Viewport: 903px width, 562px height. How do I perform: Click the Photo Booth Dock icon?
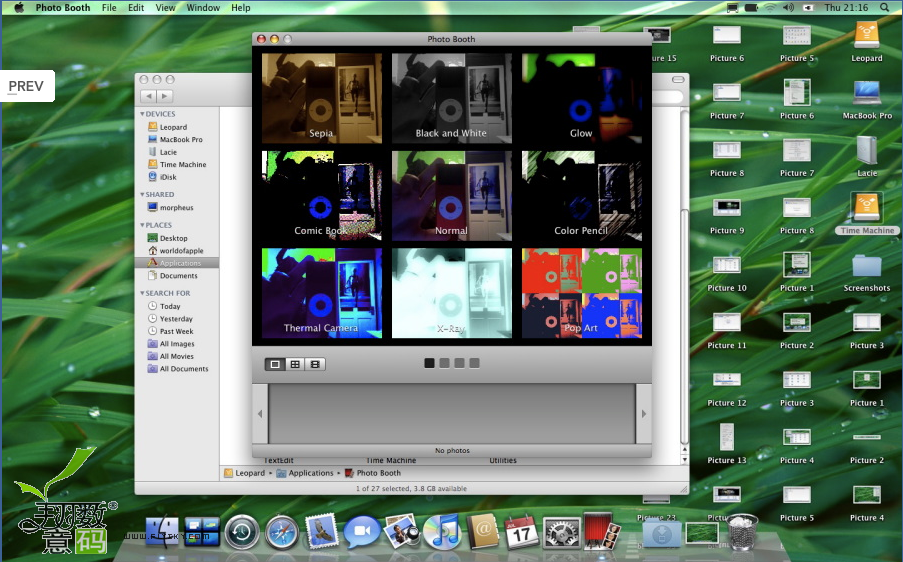601,531
